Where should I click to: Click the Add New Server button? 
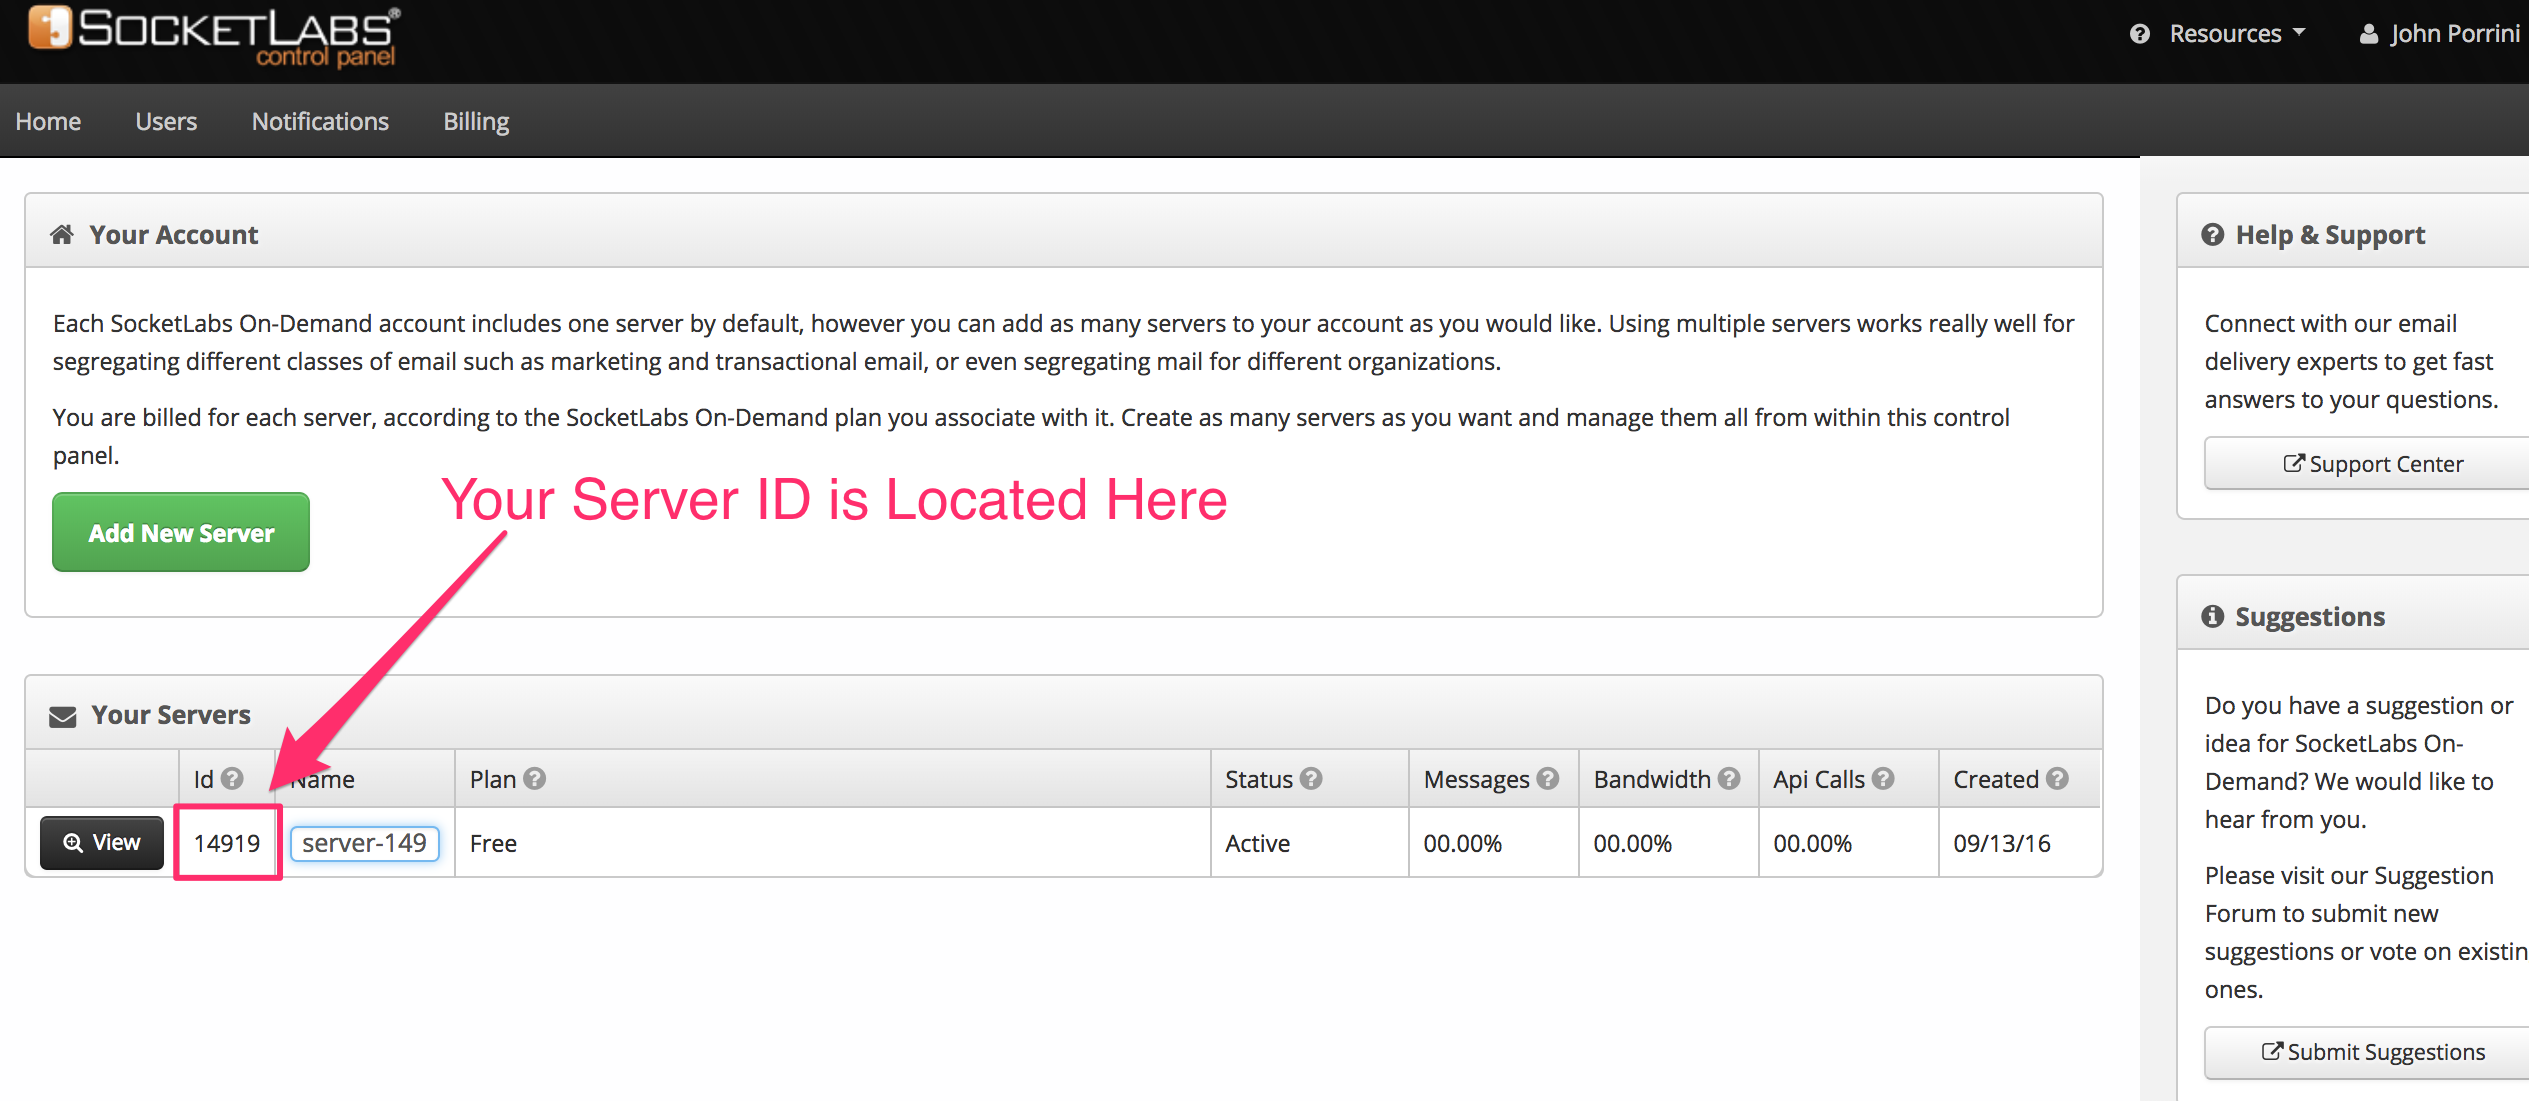click(x=181, y=532)
